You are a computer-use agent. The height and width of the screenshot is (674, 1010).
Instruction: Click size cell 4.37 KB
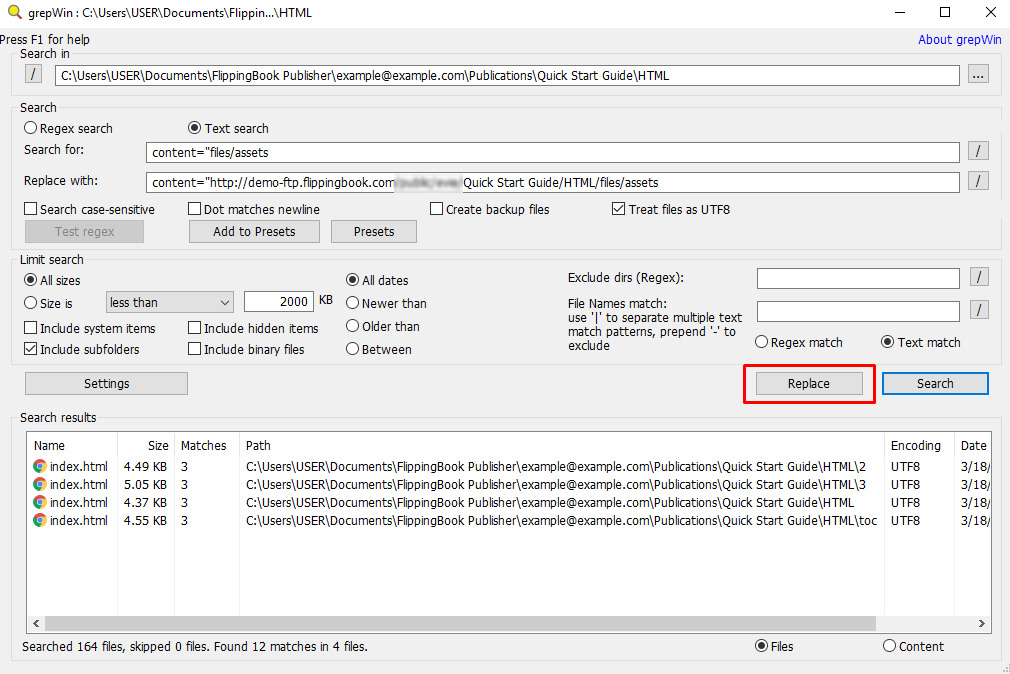[146, 503]
